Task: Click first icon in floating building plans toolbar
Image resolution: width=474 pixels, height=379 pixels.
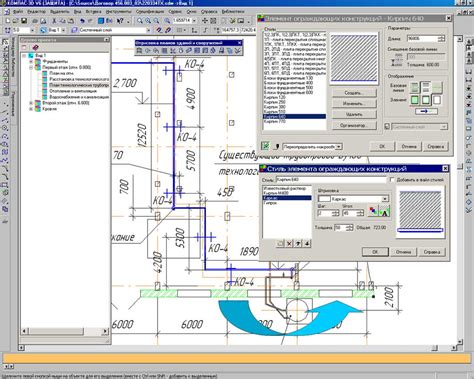Action: click(x=140, y=51)
